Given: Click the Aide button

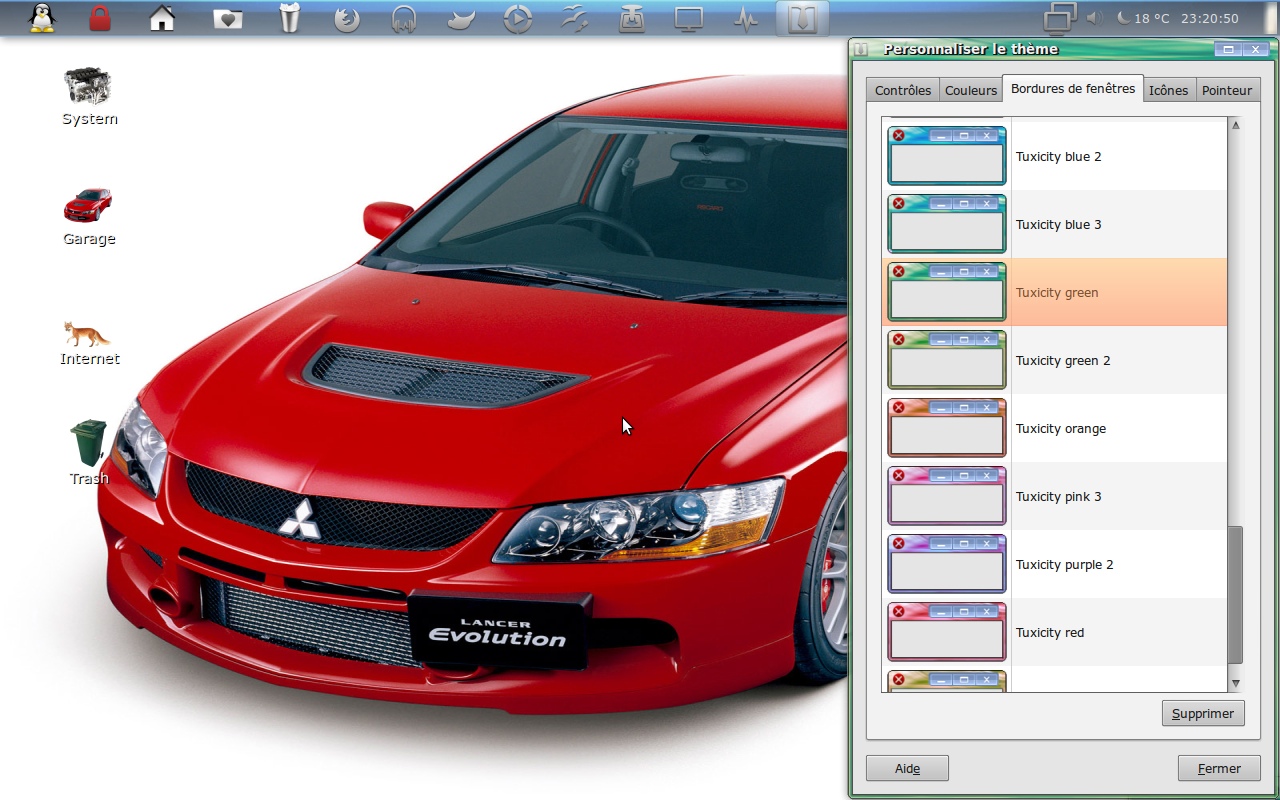Looking at the screenshot, I should point(907,769).
